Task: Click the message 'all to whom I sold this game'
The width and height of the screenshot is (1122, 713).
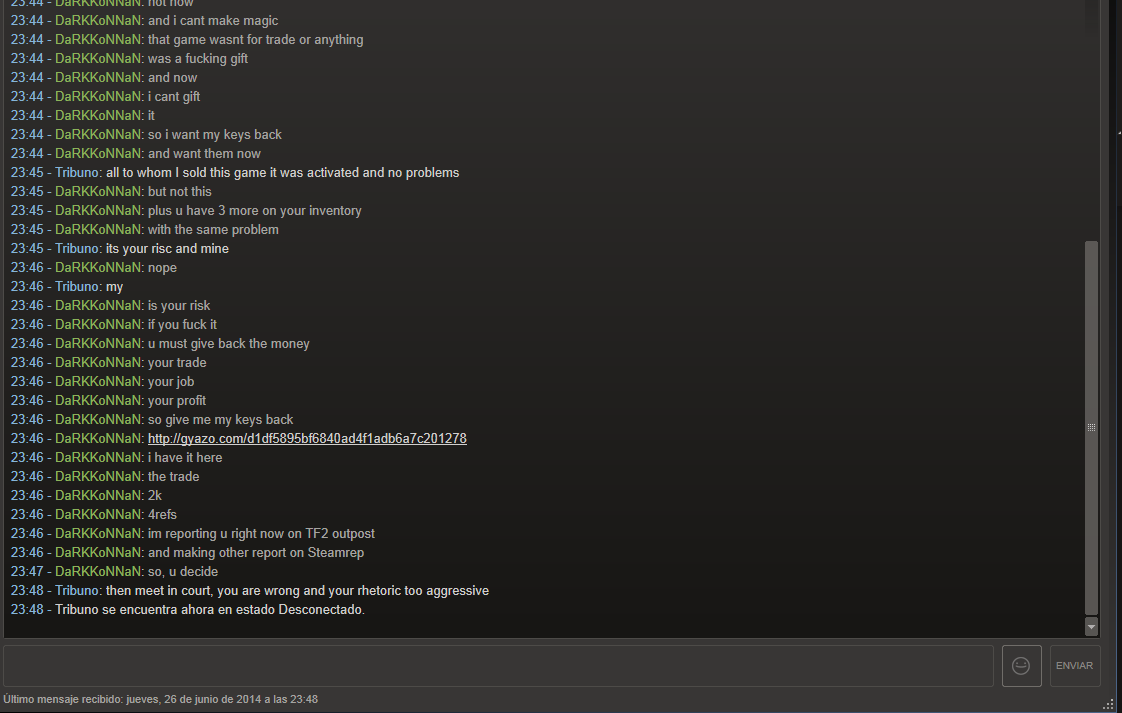Action: [283, 173]
